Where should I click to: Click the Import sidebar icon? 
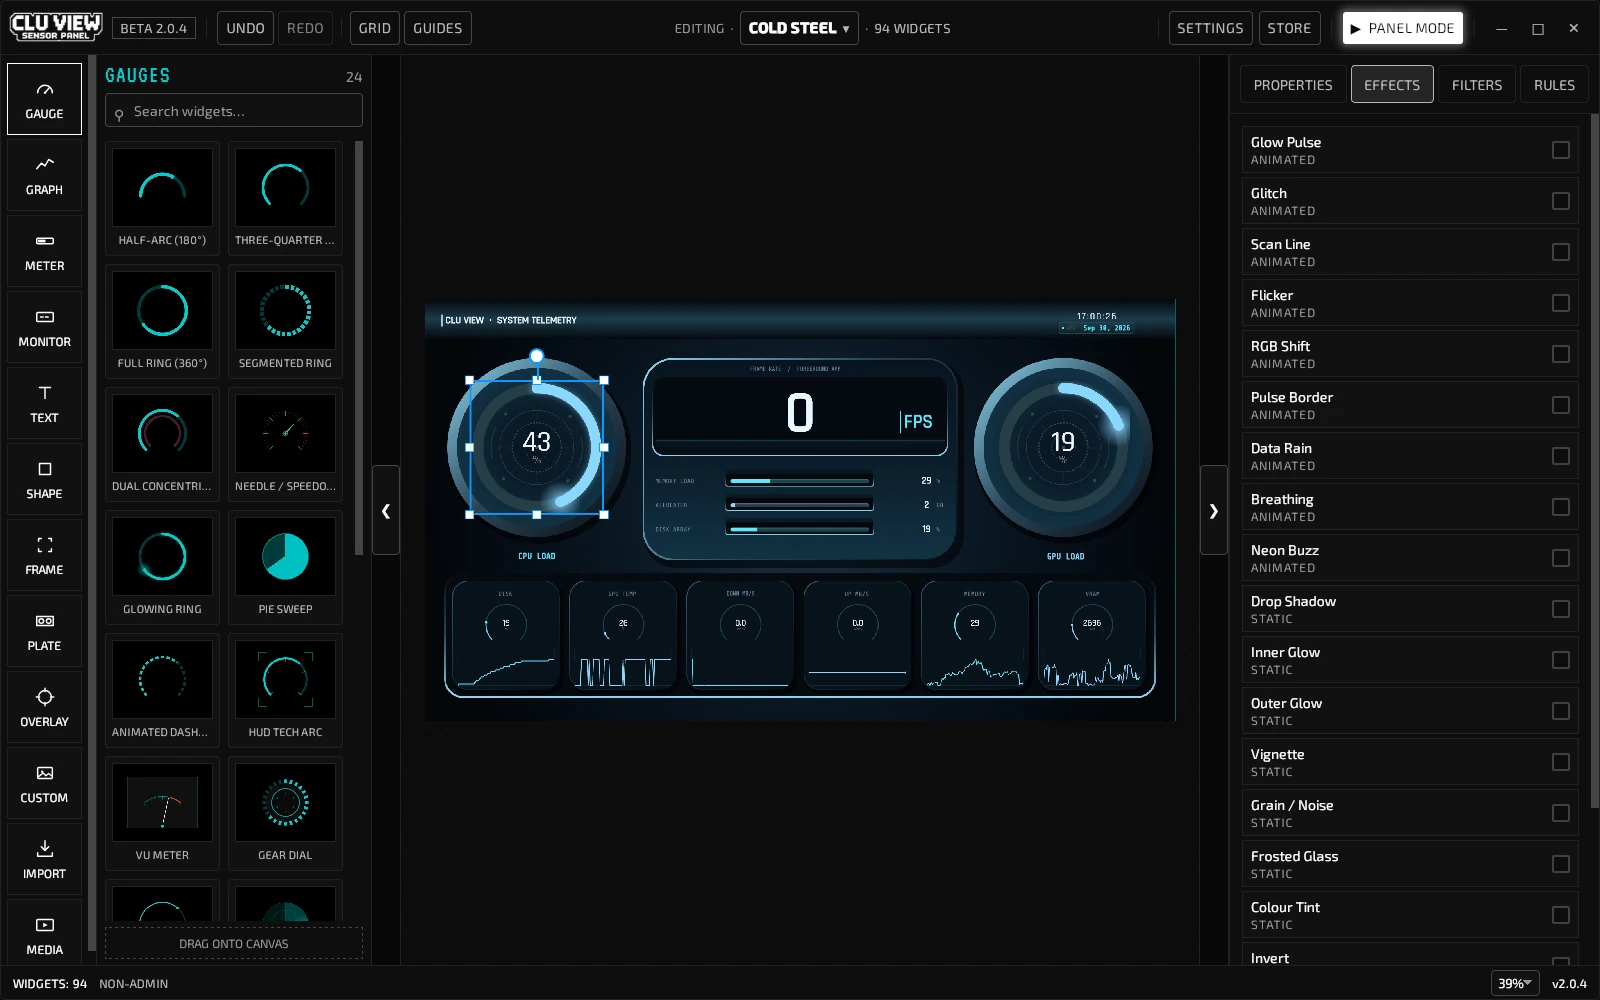click(x=44, y=859)
